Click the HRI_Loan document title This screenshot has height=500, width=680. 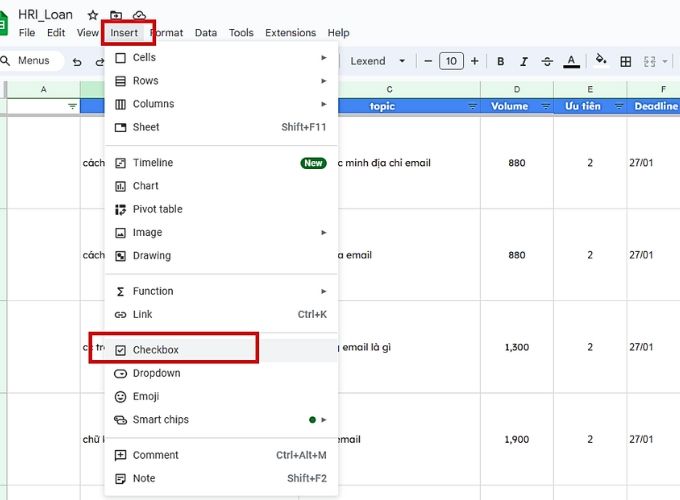(45, 15)
